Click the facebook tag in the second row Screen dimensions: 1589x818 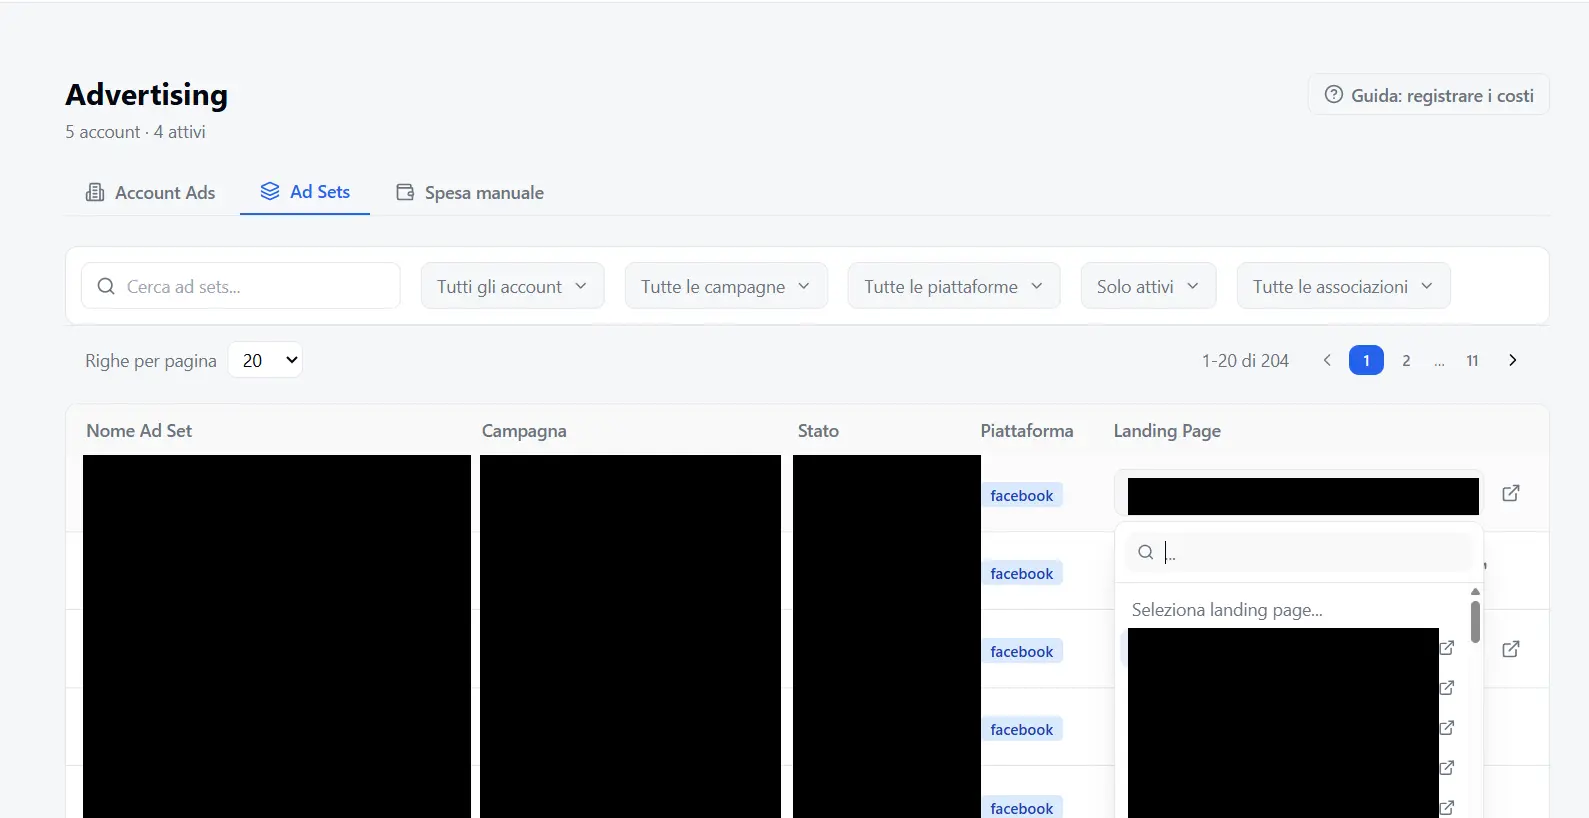click(x=1022, y=573)
